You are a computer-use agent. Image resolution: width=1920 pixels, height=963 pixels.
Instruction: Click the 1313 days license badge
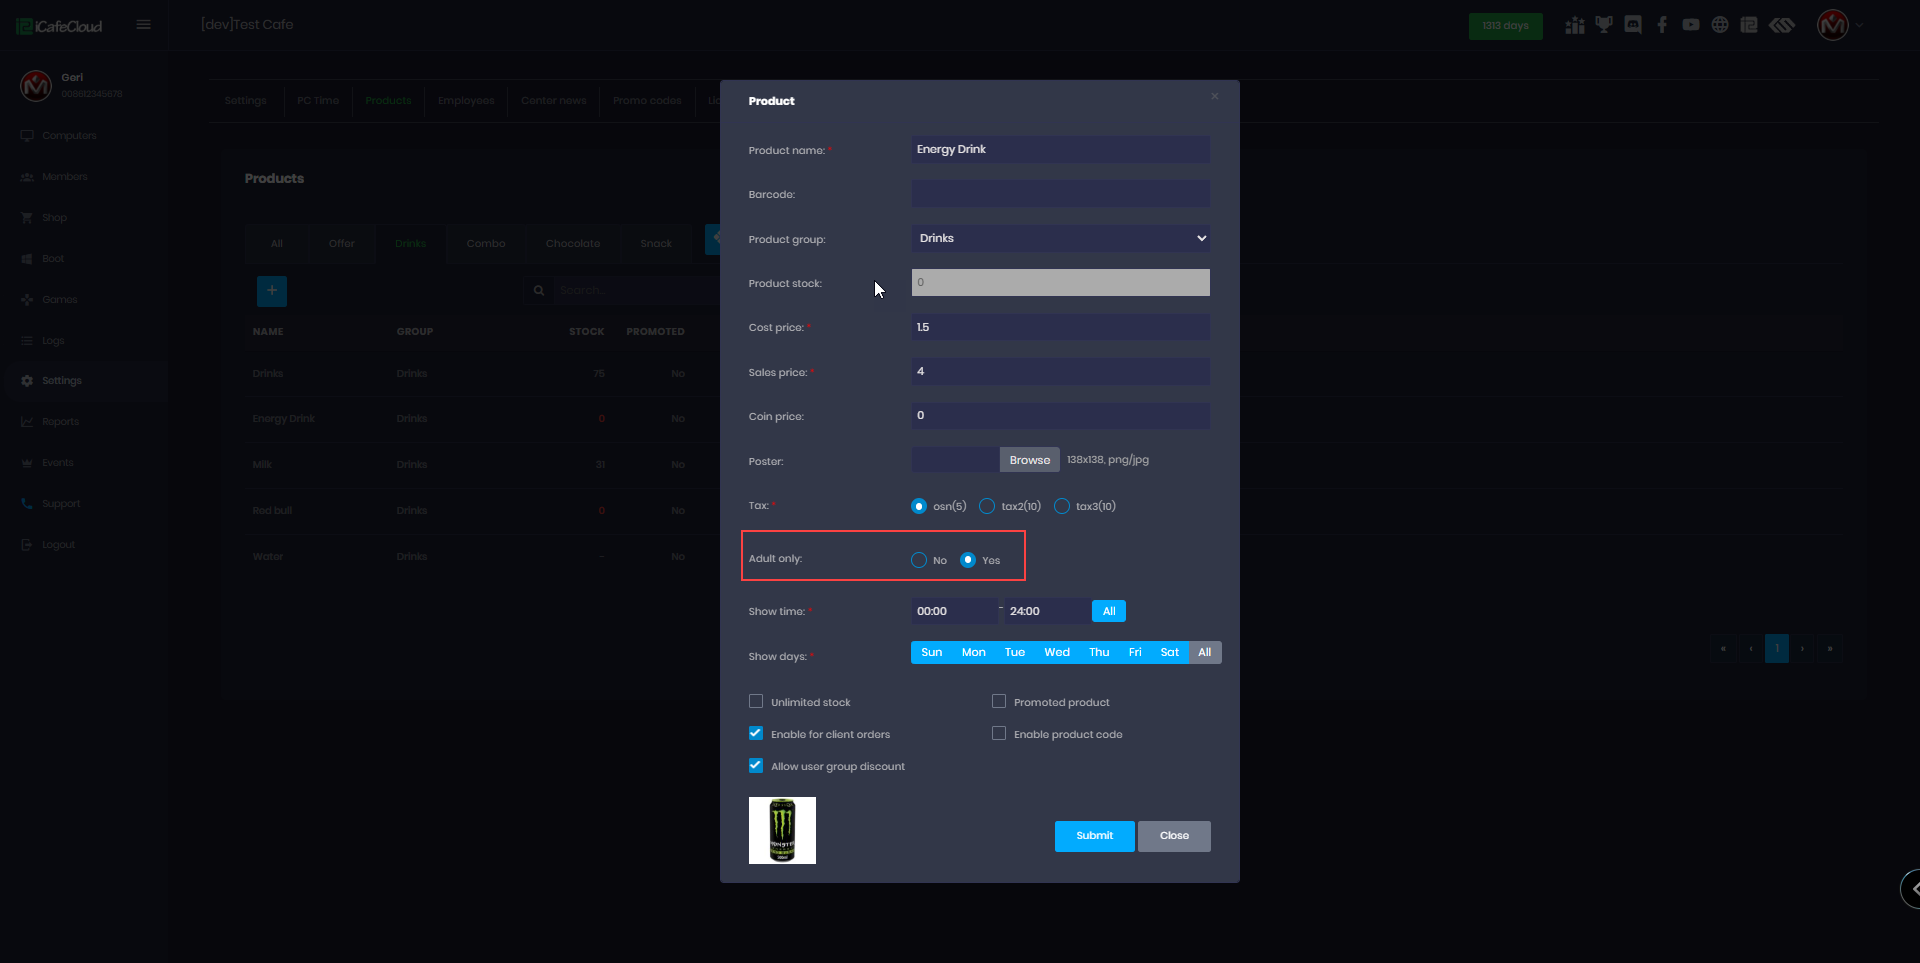[1506, 26]
